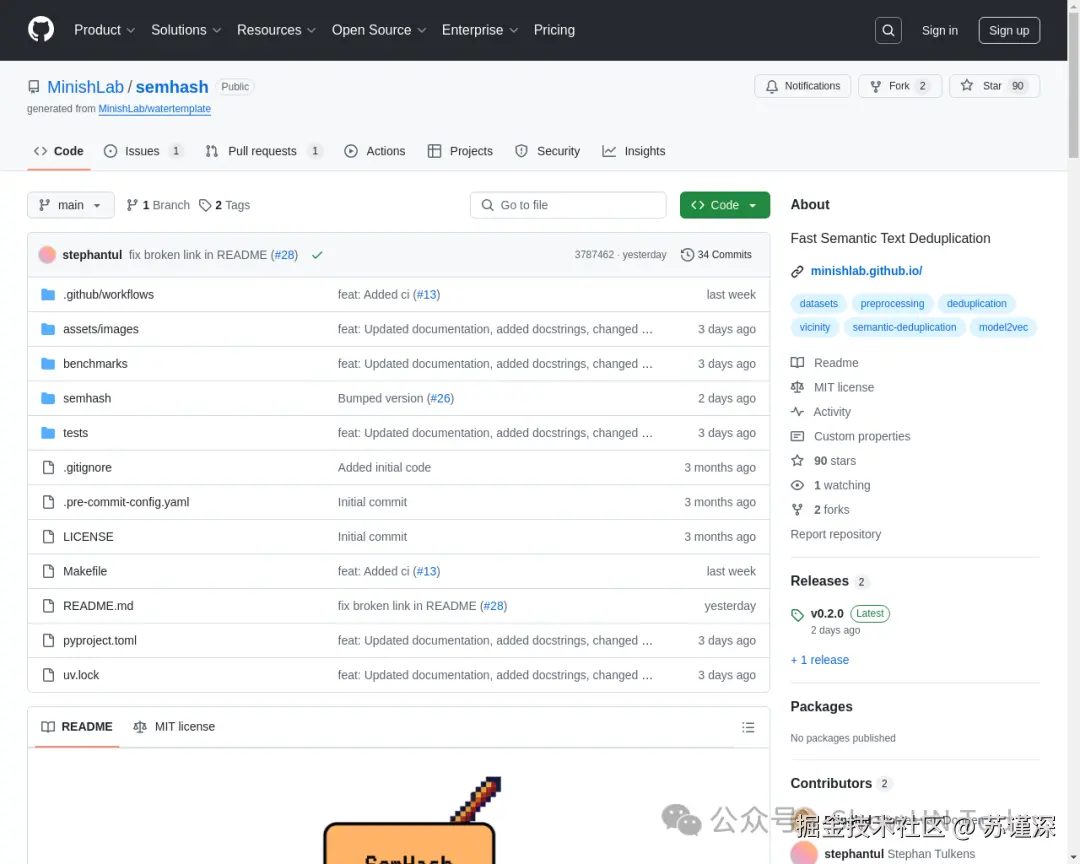Open the pyproject.toml file
The width and height of the screenshot is (1080, 864).
pos(100,641)
